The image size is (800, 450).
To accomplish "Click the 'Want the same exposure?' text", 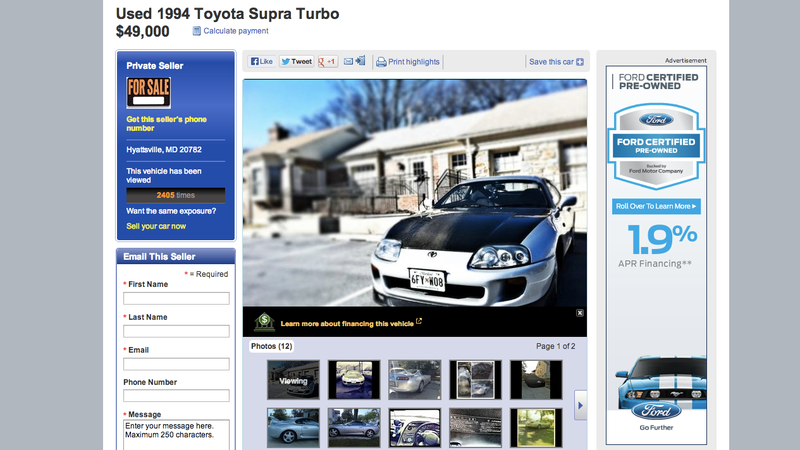I will 171,211.
